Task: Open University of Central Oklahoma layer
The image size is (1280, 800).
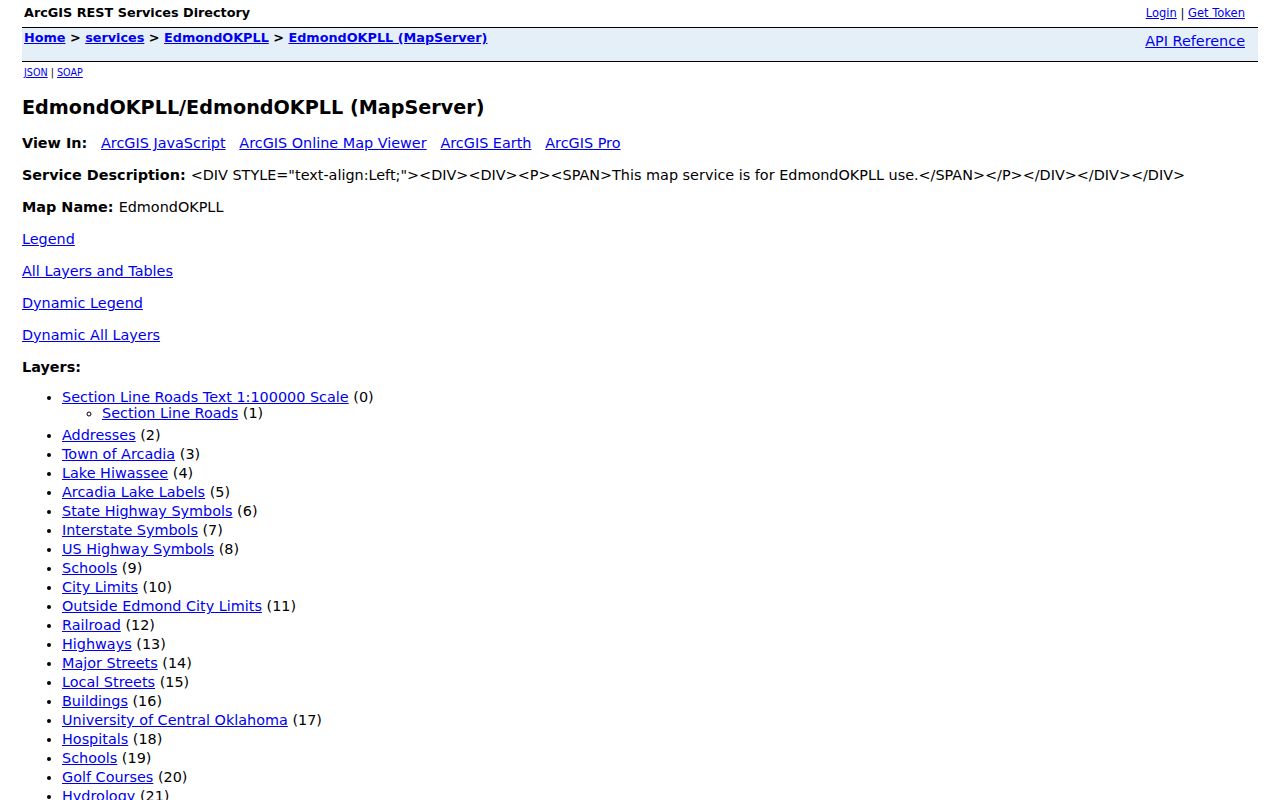Action: (x=175, y=720)
